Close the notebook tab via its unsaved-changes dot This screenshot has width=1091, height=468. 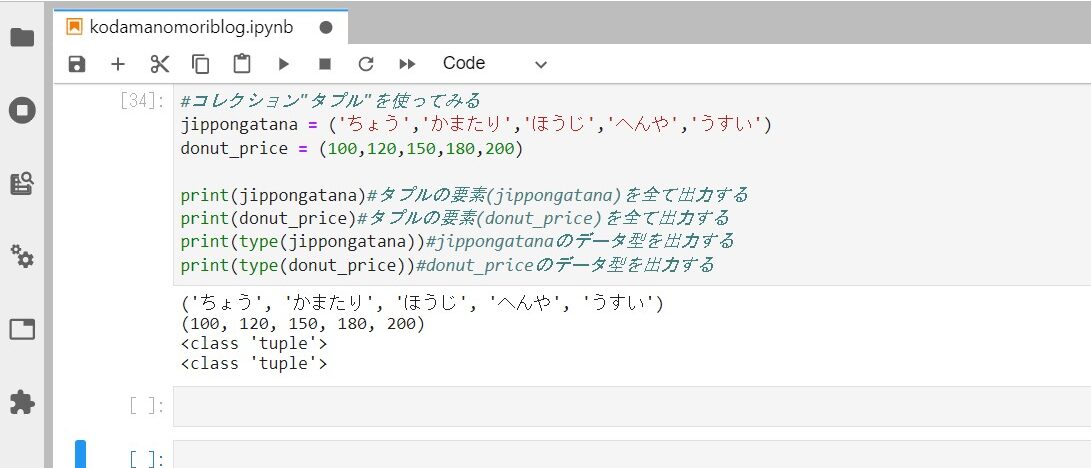click(x=326, y=27)
